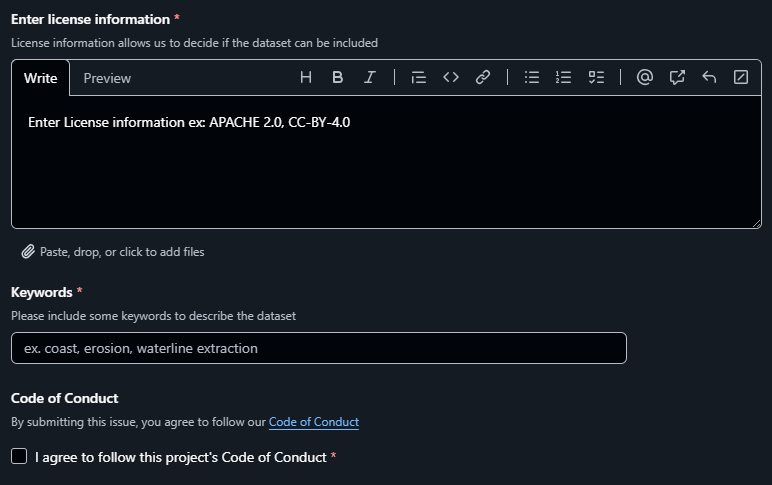Select the Write tab
This screenshot has width=772, height=485.
[40, 78]
